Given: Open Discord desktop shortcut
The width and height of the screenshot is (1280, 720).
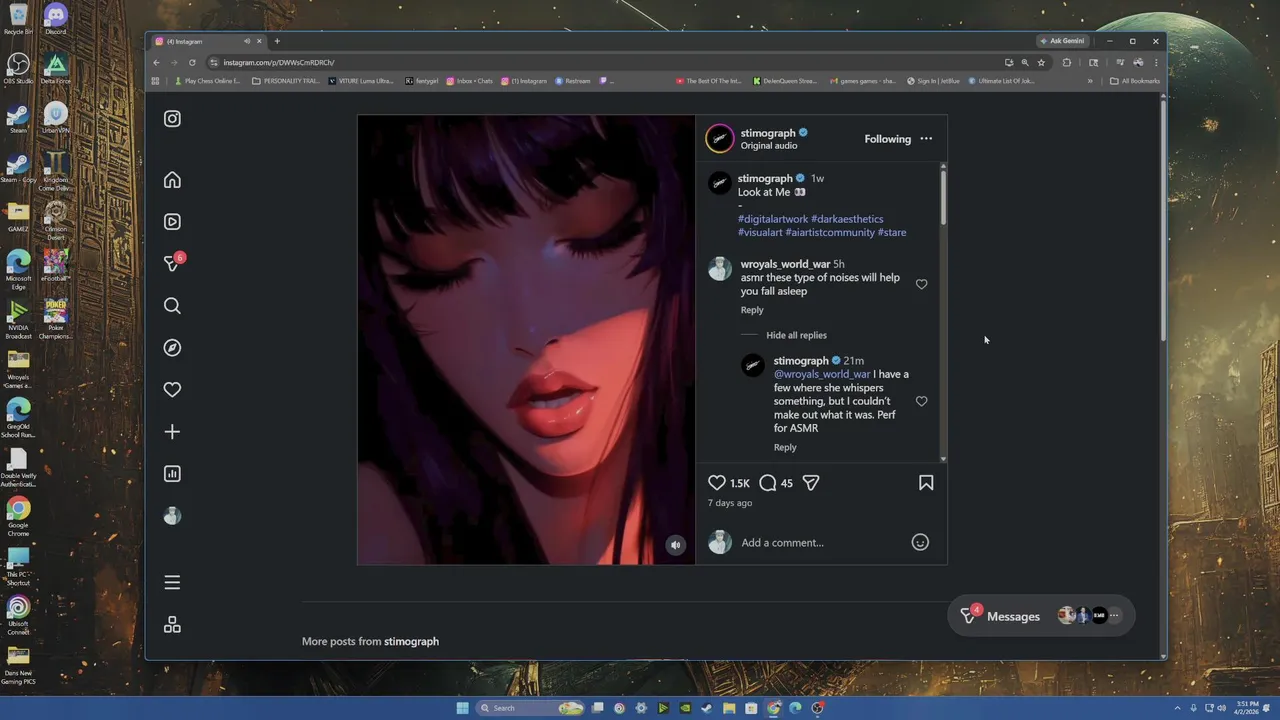Looking at the screenshot, I should point(56,18).
